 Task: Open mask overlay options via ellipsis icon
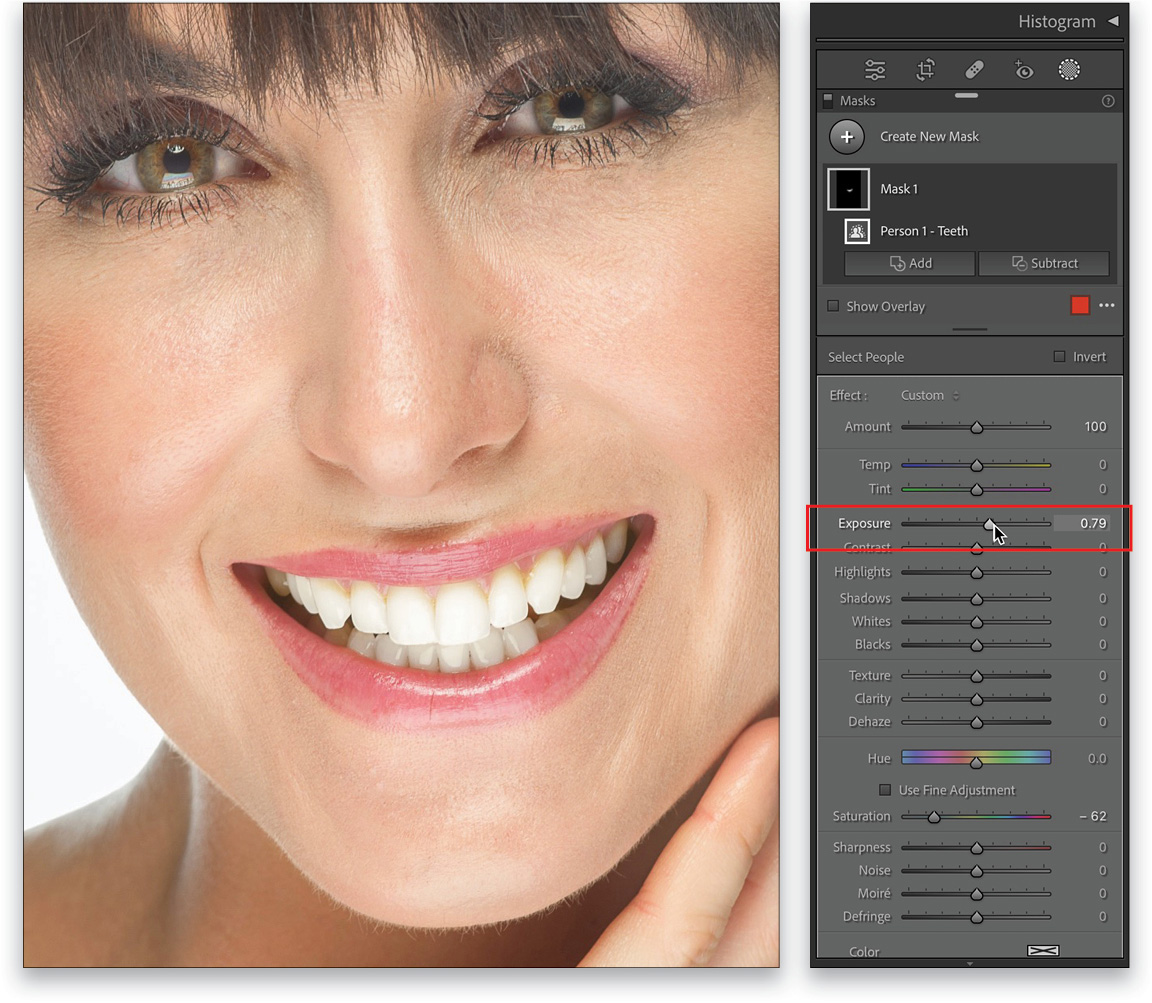click(x=1108, y=306)
